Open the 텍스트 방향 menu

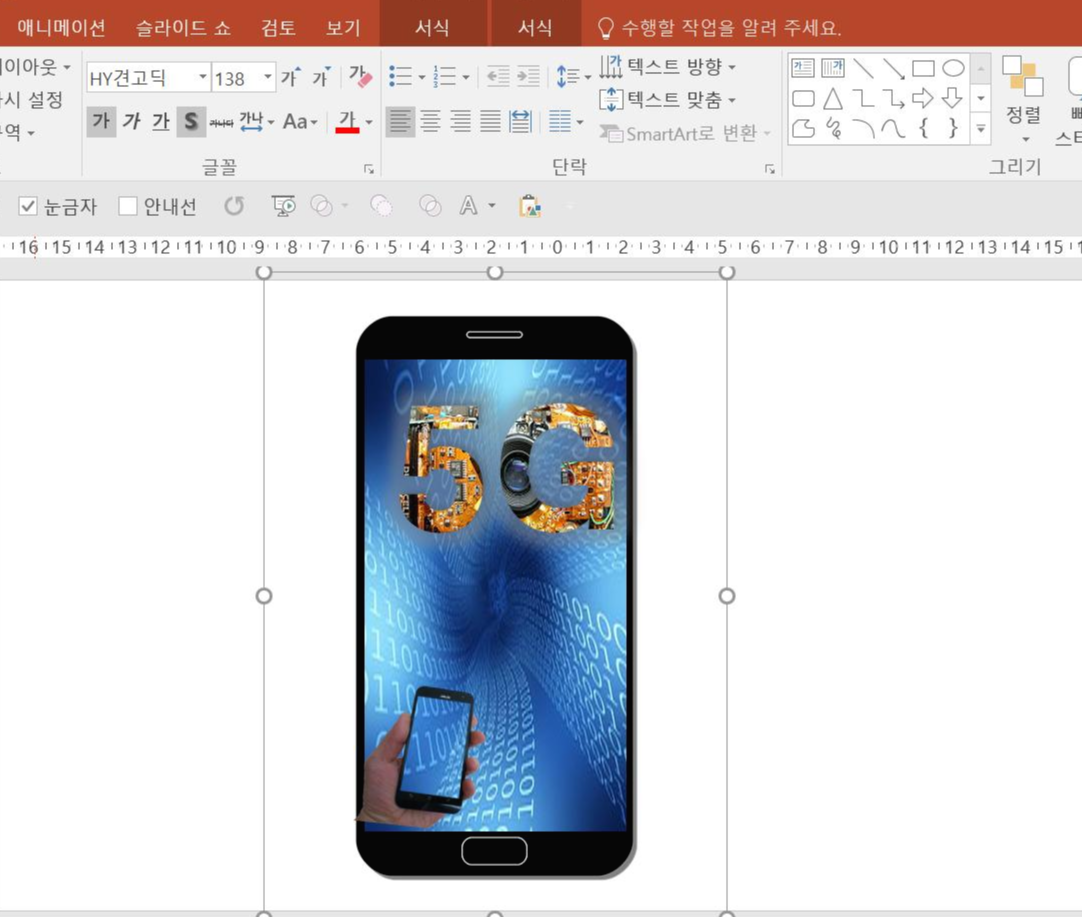click(x=667, y=66)
